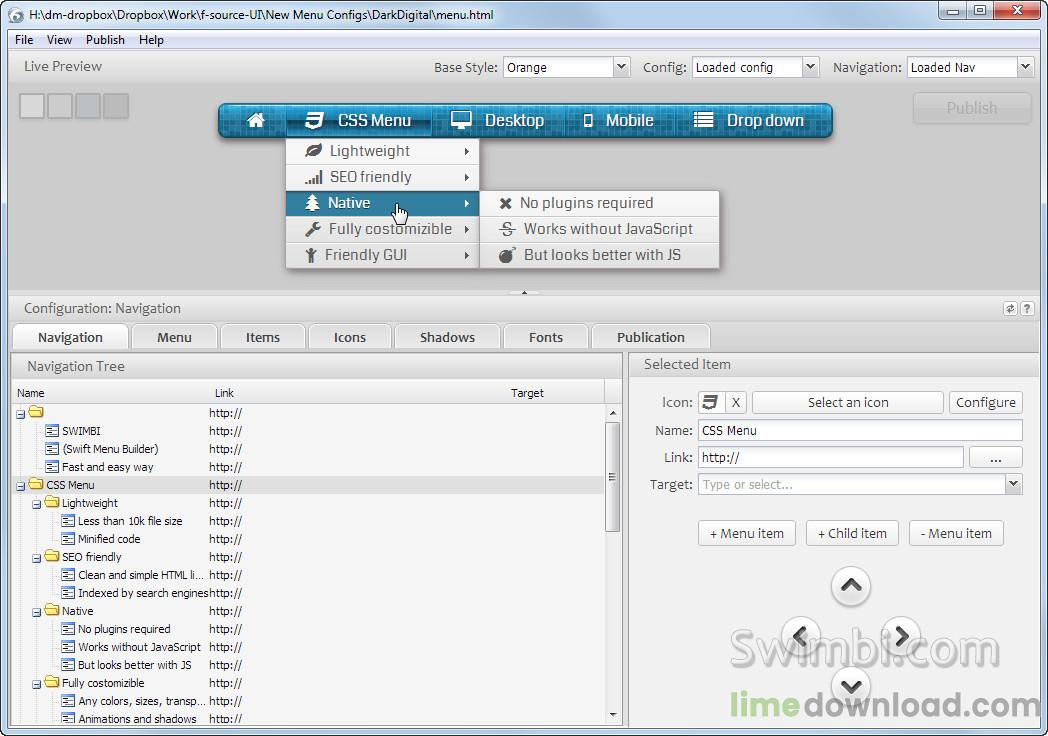The height and width of the screenshot is (736, 1048).
Task: Switch to the Shadows tab
Action: 447,337
